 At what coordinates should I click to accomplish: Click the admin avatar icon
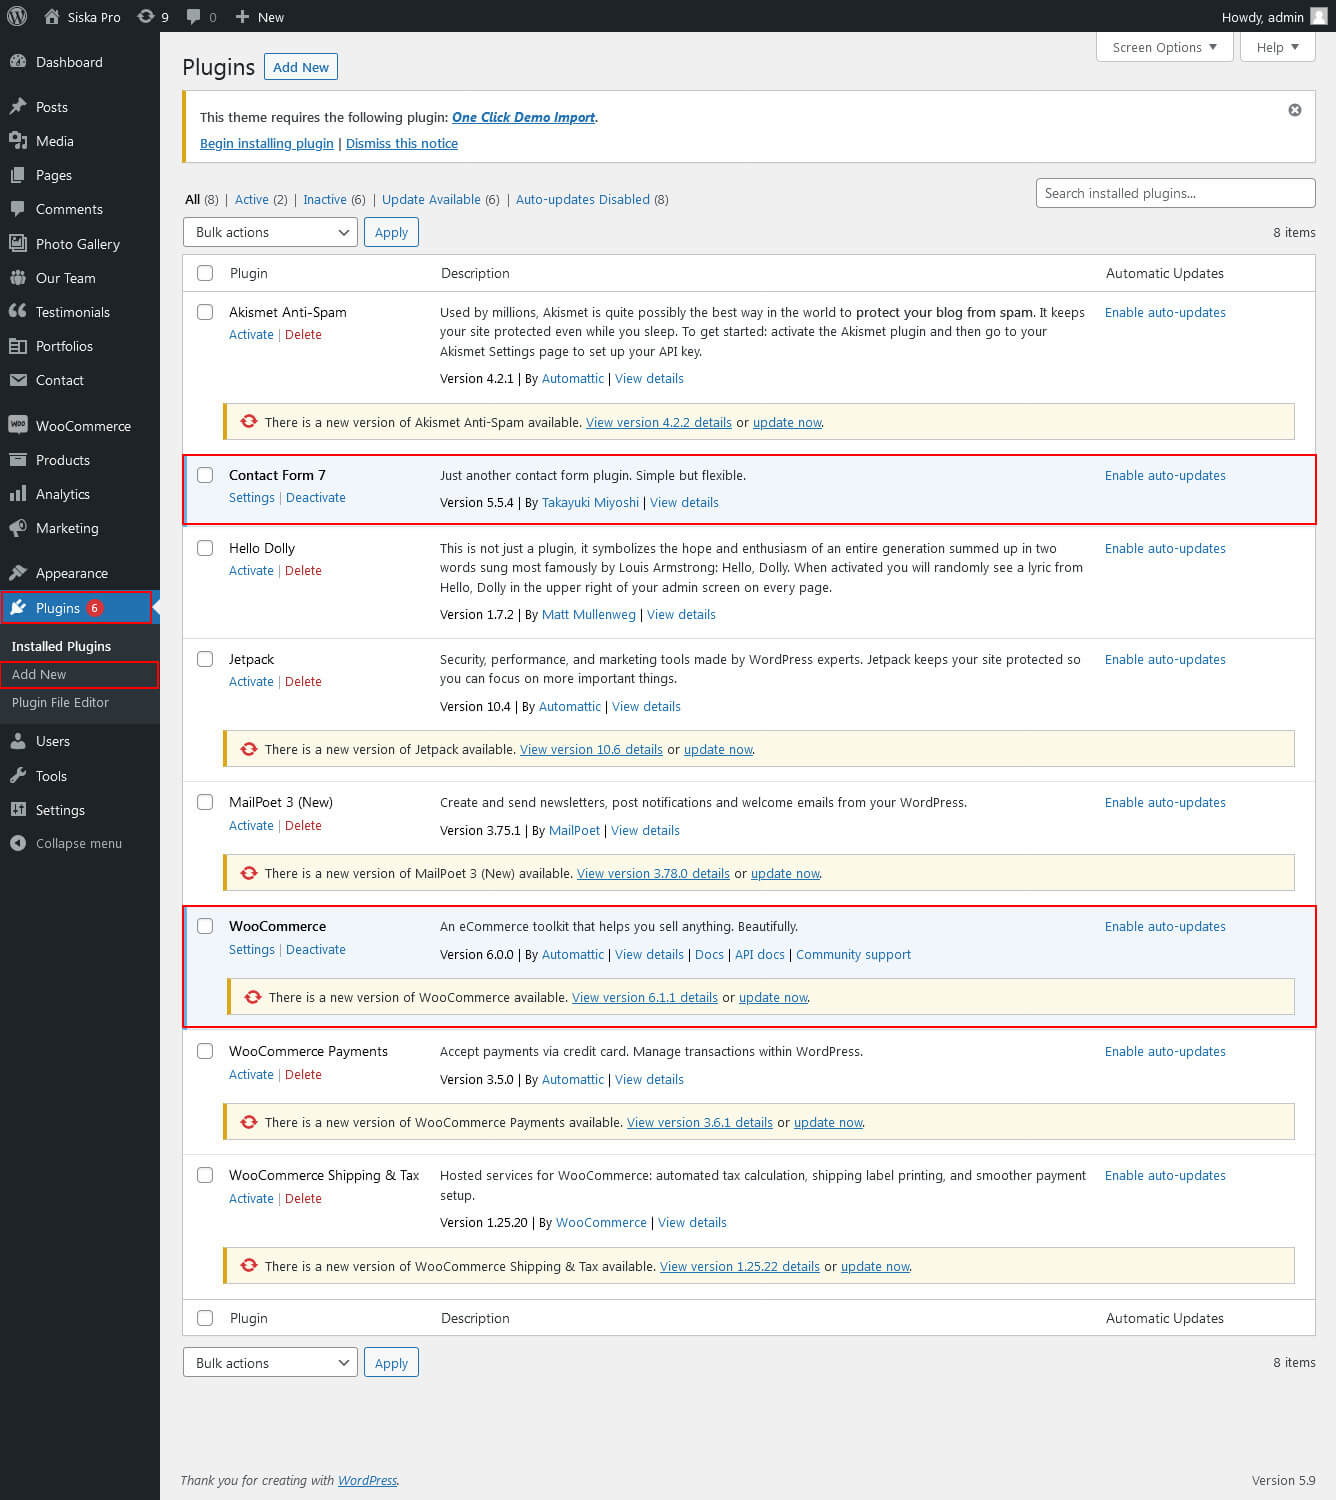click(x=1319, y=16)
